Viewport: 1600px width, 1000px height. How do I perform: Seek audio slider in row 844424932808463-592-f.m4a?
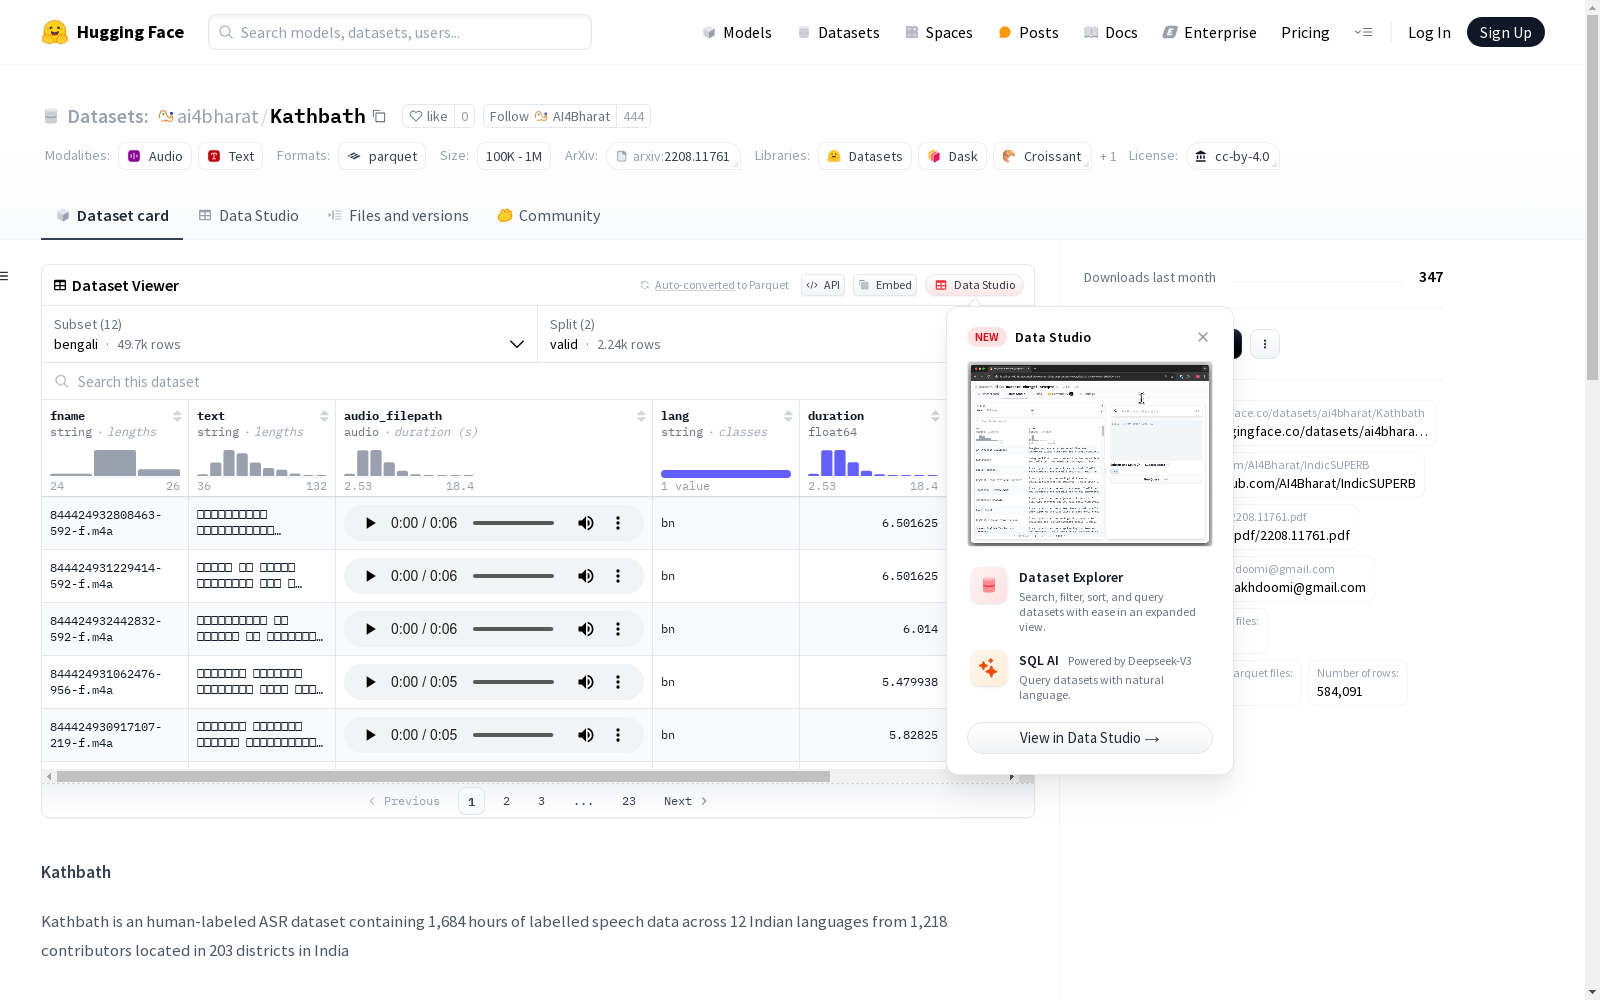pyautogui.click(x=513, y=523)
